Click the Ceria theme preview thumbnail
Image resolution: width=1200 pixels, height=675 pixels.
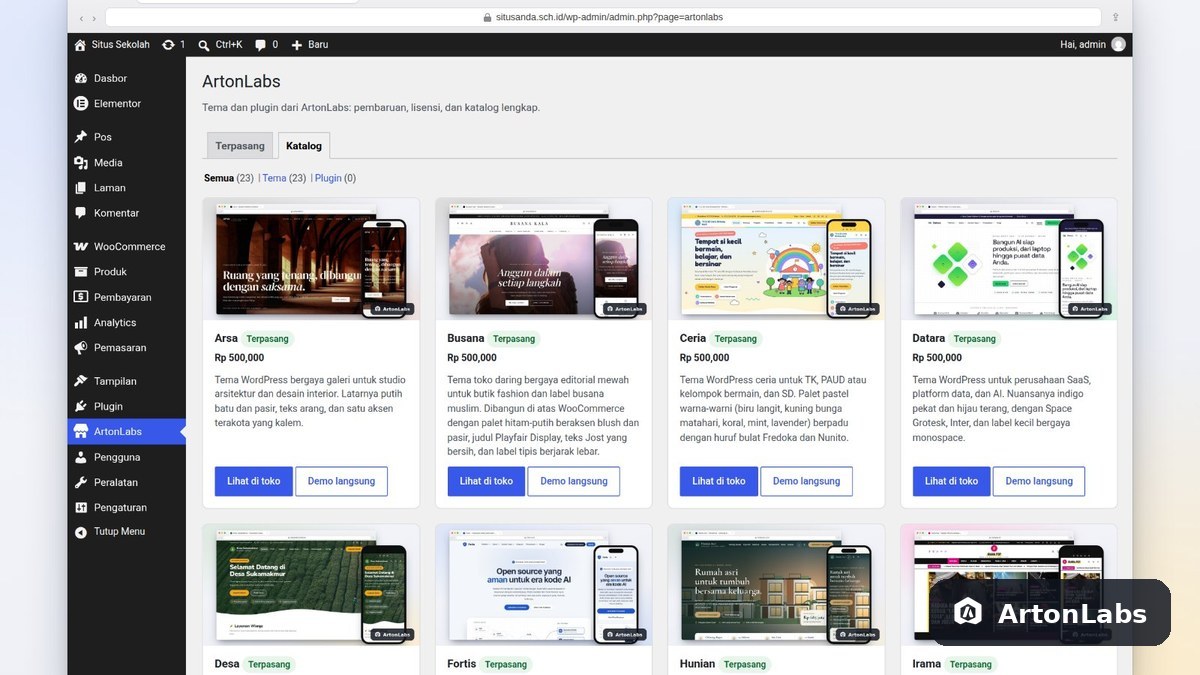click(x=776, y=259)
